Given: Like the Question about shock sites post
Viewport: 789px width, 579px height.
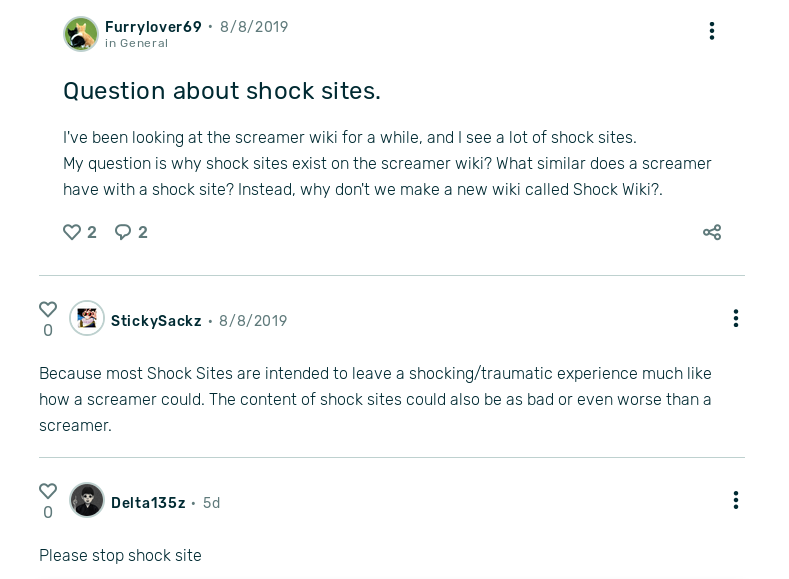Looking at the screenshot, I should coord(72,232).
